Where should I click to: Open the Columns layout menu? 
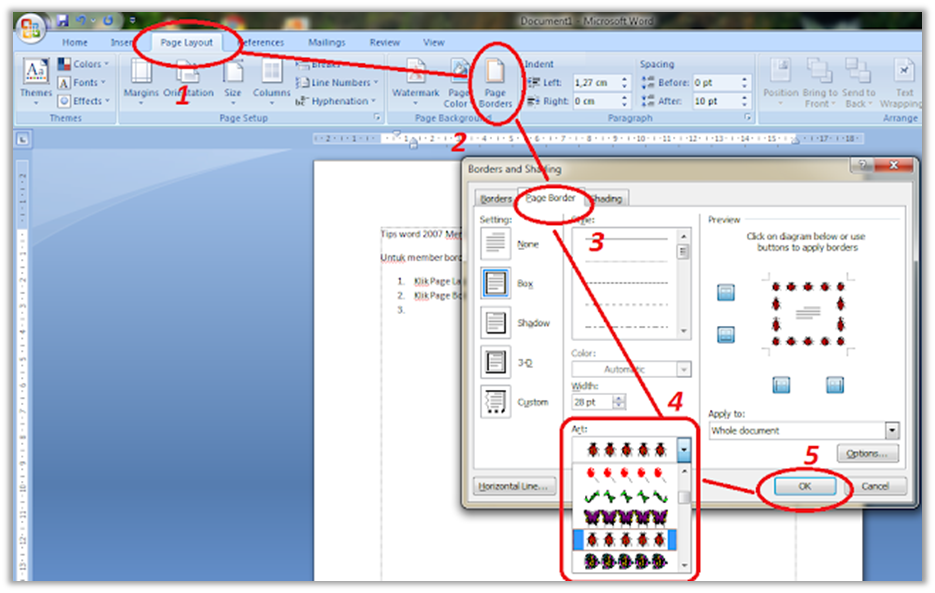coord(271,81)
